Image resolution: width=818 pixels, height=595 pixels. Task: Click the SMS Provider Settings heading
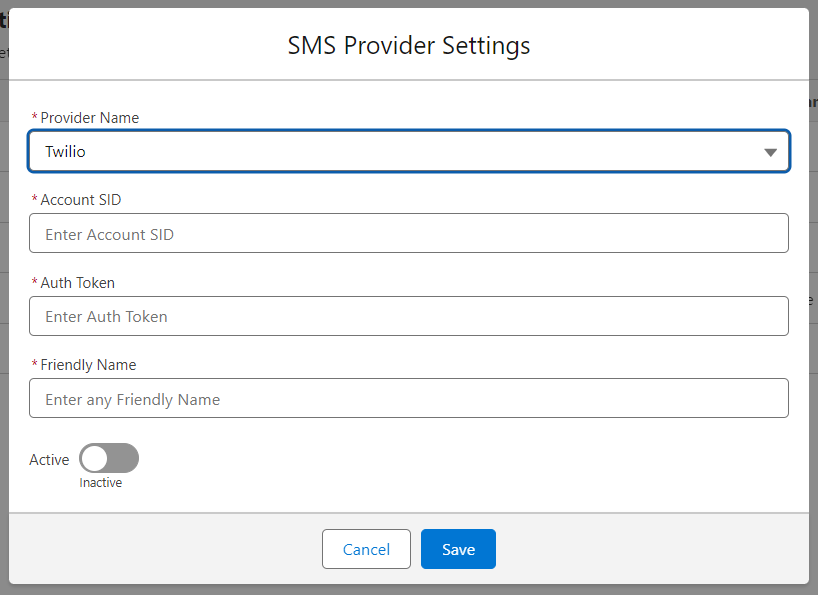pyautogui.click(x=409, y=45)
